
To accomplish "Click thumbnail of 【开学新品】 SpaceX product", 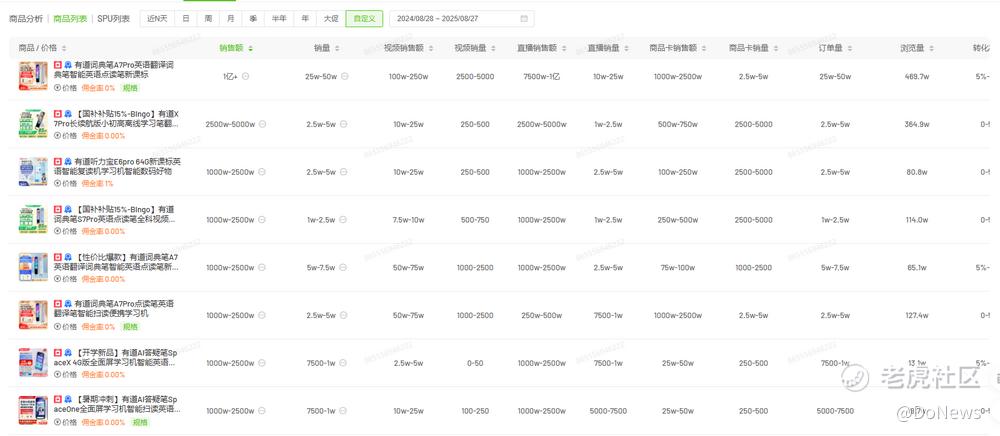I will pyautogui.click(x=33, y=363).
